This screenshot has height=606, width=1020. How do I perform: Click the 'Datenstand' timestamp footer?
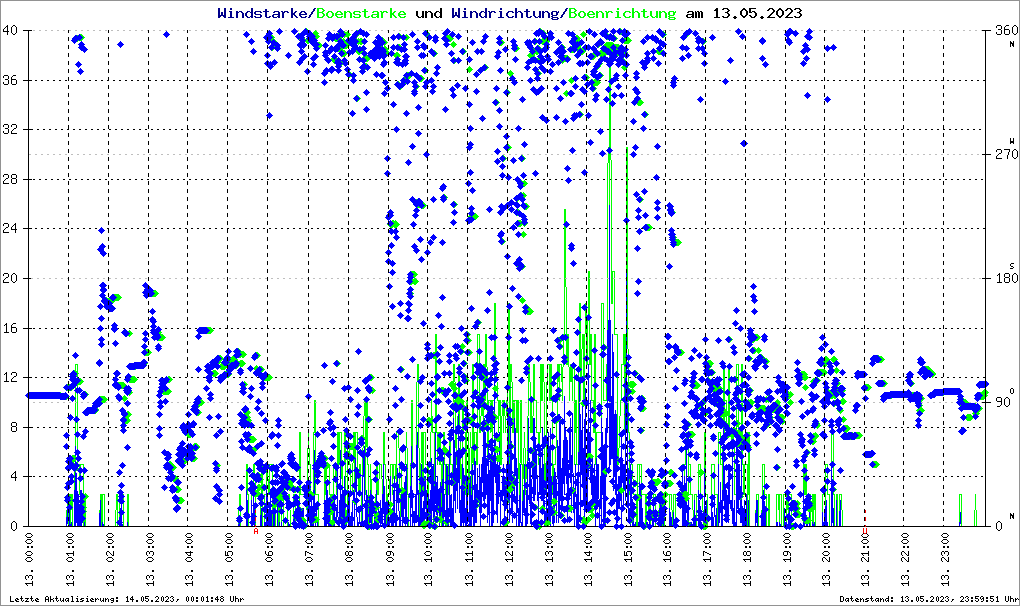[929, 599]
